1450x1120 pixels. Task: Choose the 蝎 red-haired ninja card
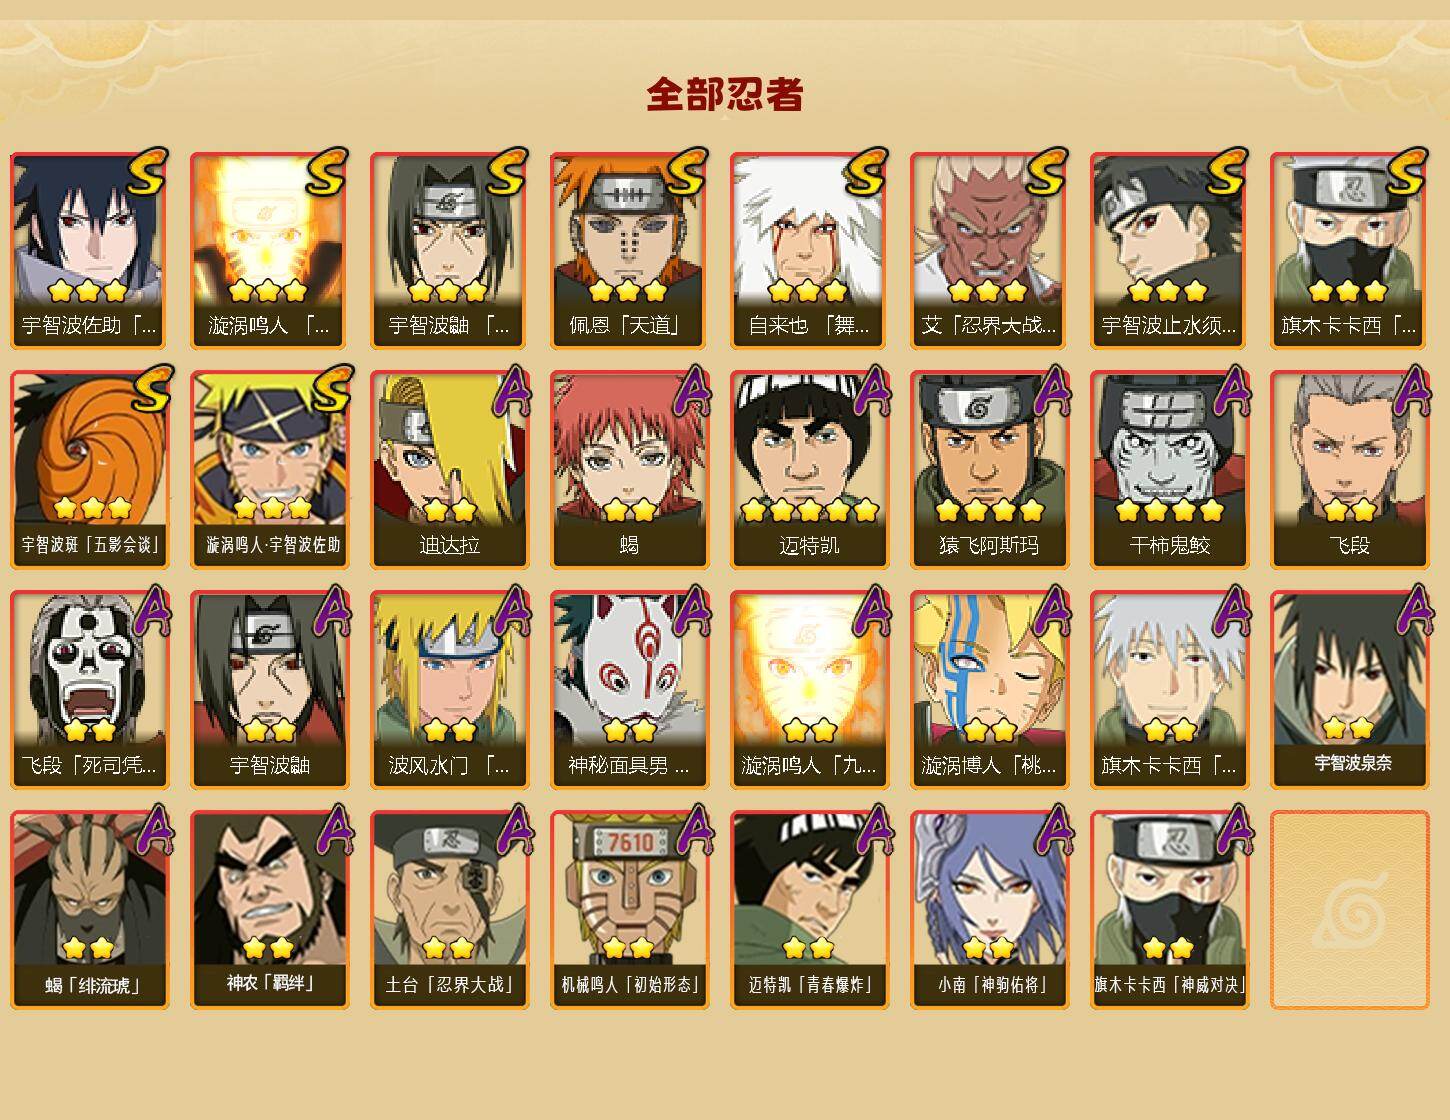pyautogui.click(x=629, y=470)
